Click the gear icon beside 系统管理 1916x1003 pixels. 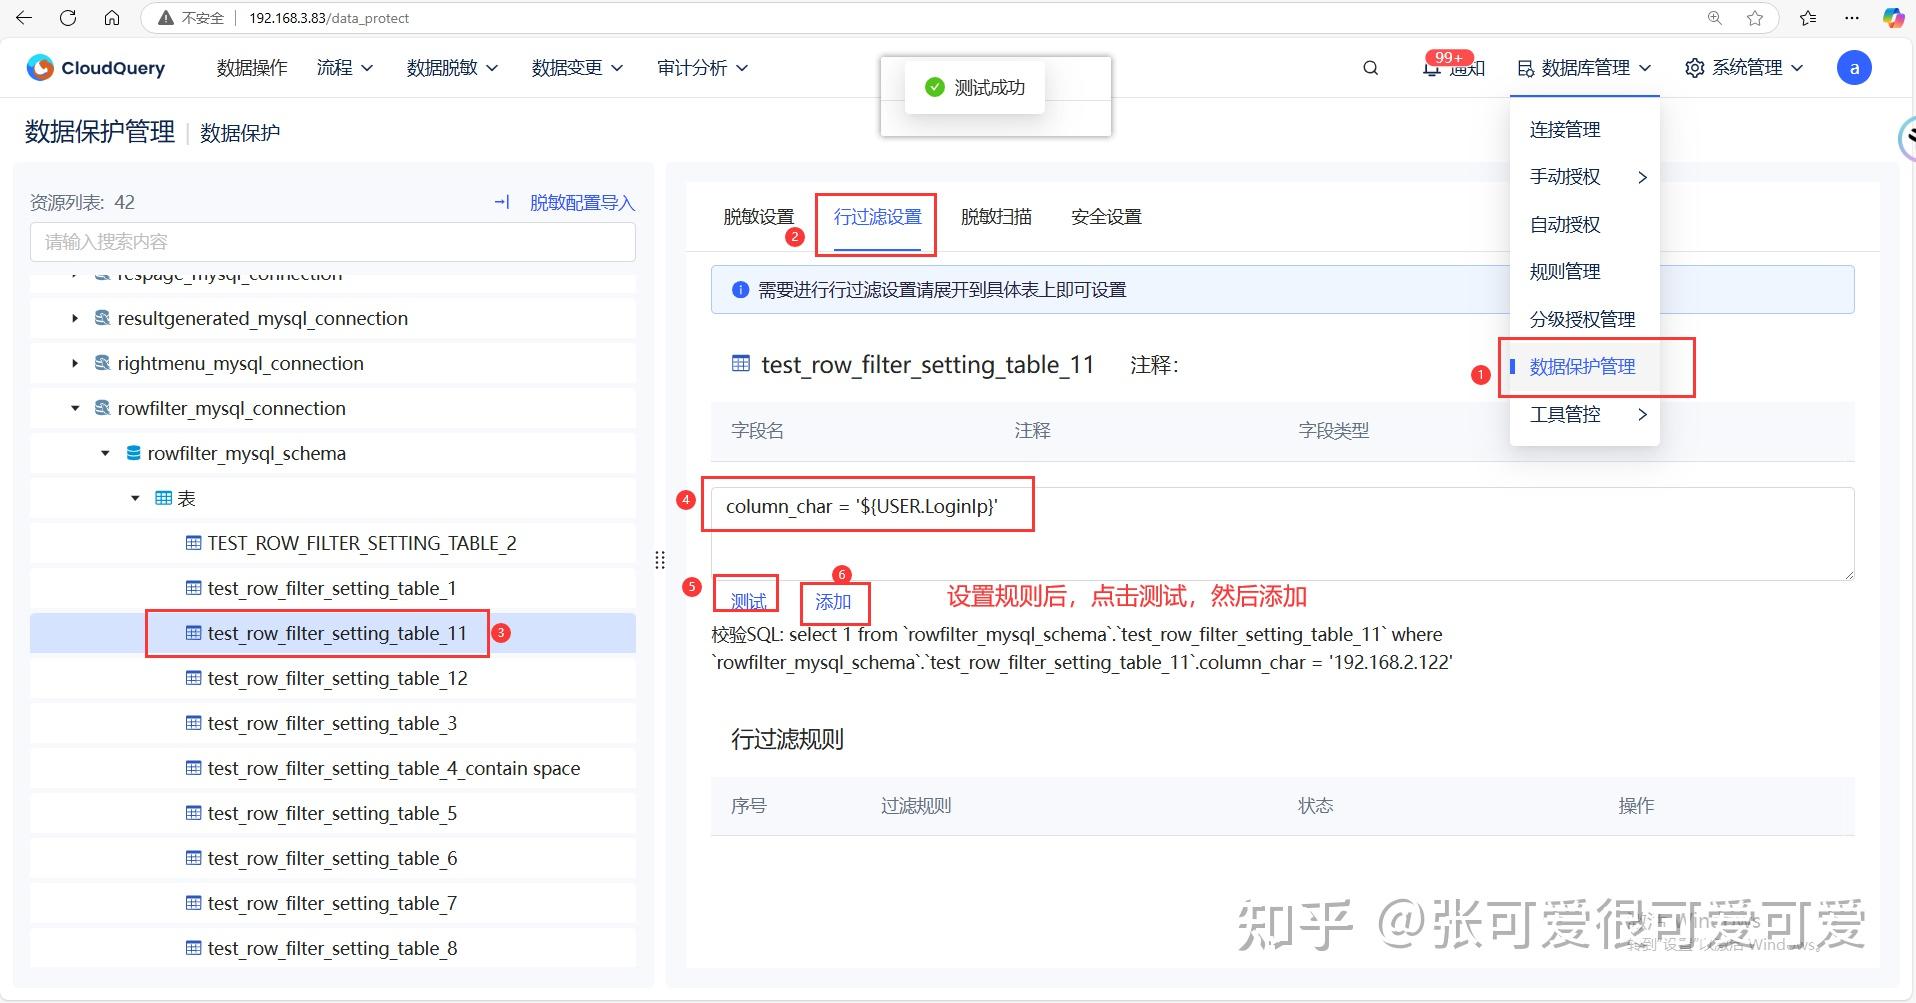pyautogui.click(x=1693, y=68)
